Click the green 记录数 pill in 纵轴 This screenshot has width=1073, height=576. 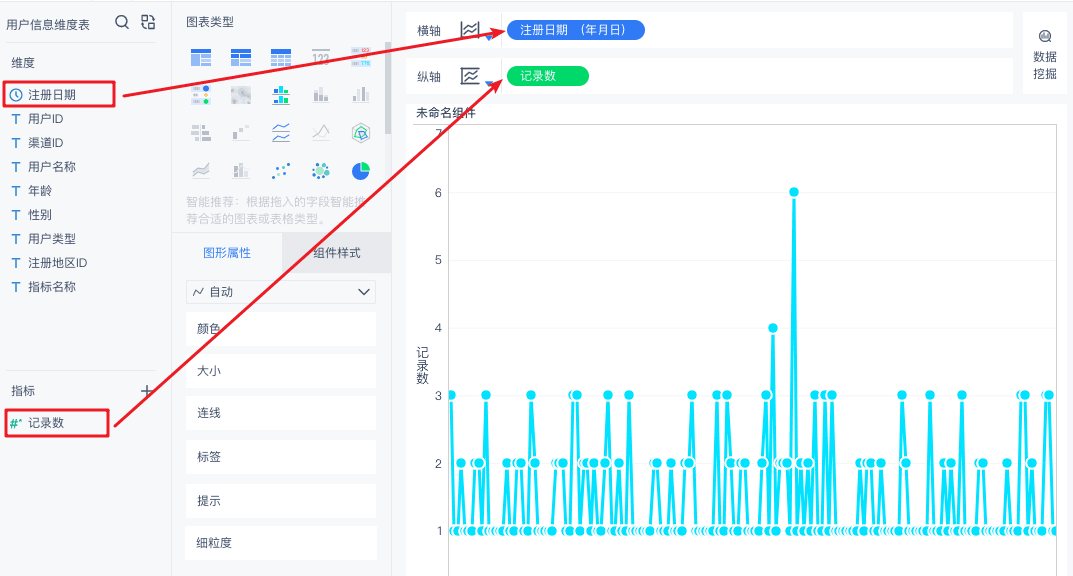547,76
